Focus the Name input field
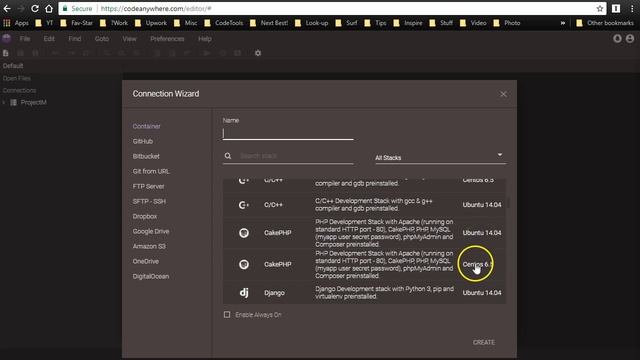 tap(288, 134)
